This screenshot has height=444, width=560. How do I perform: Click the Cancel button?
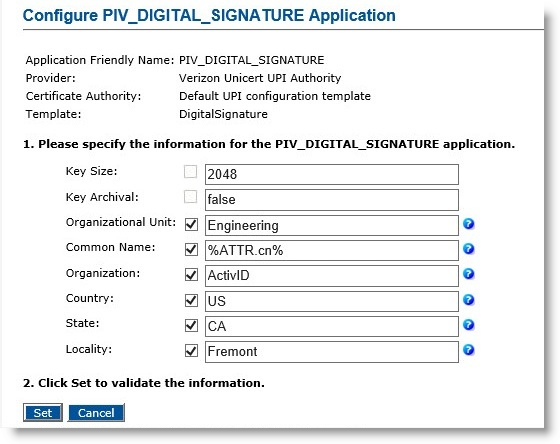coord(96,413)
